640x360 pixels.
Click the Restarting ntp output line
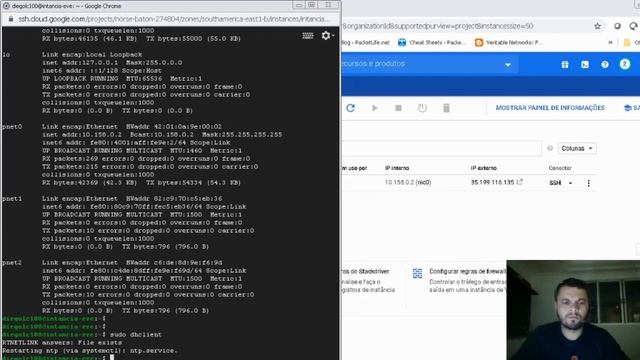(90, 351)
